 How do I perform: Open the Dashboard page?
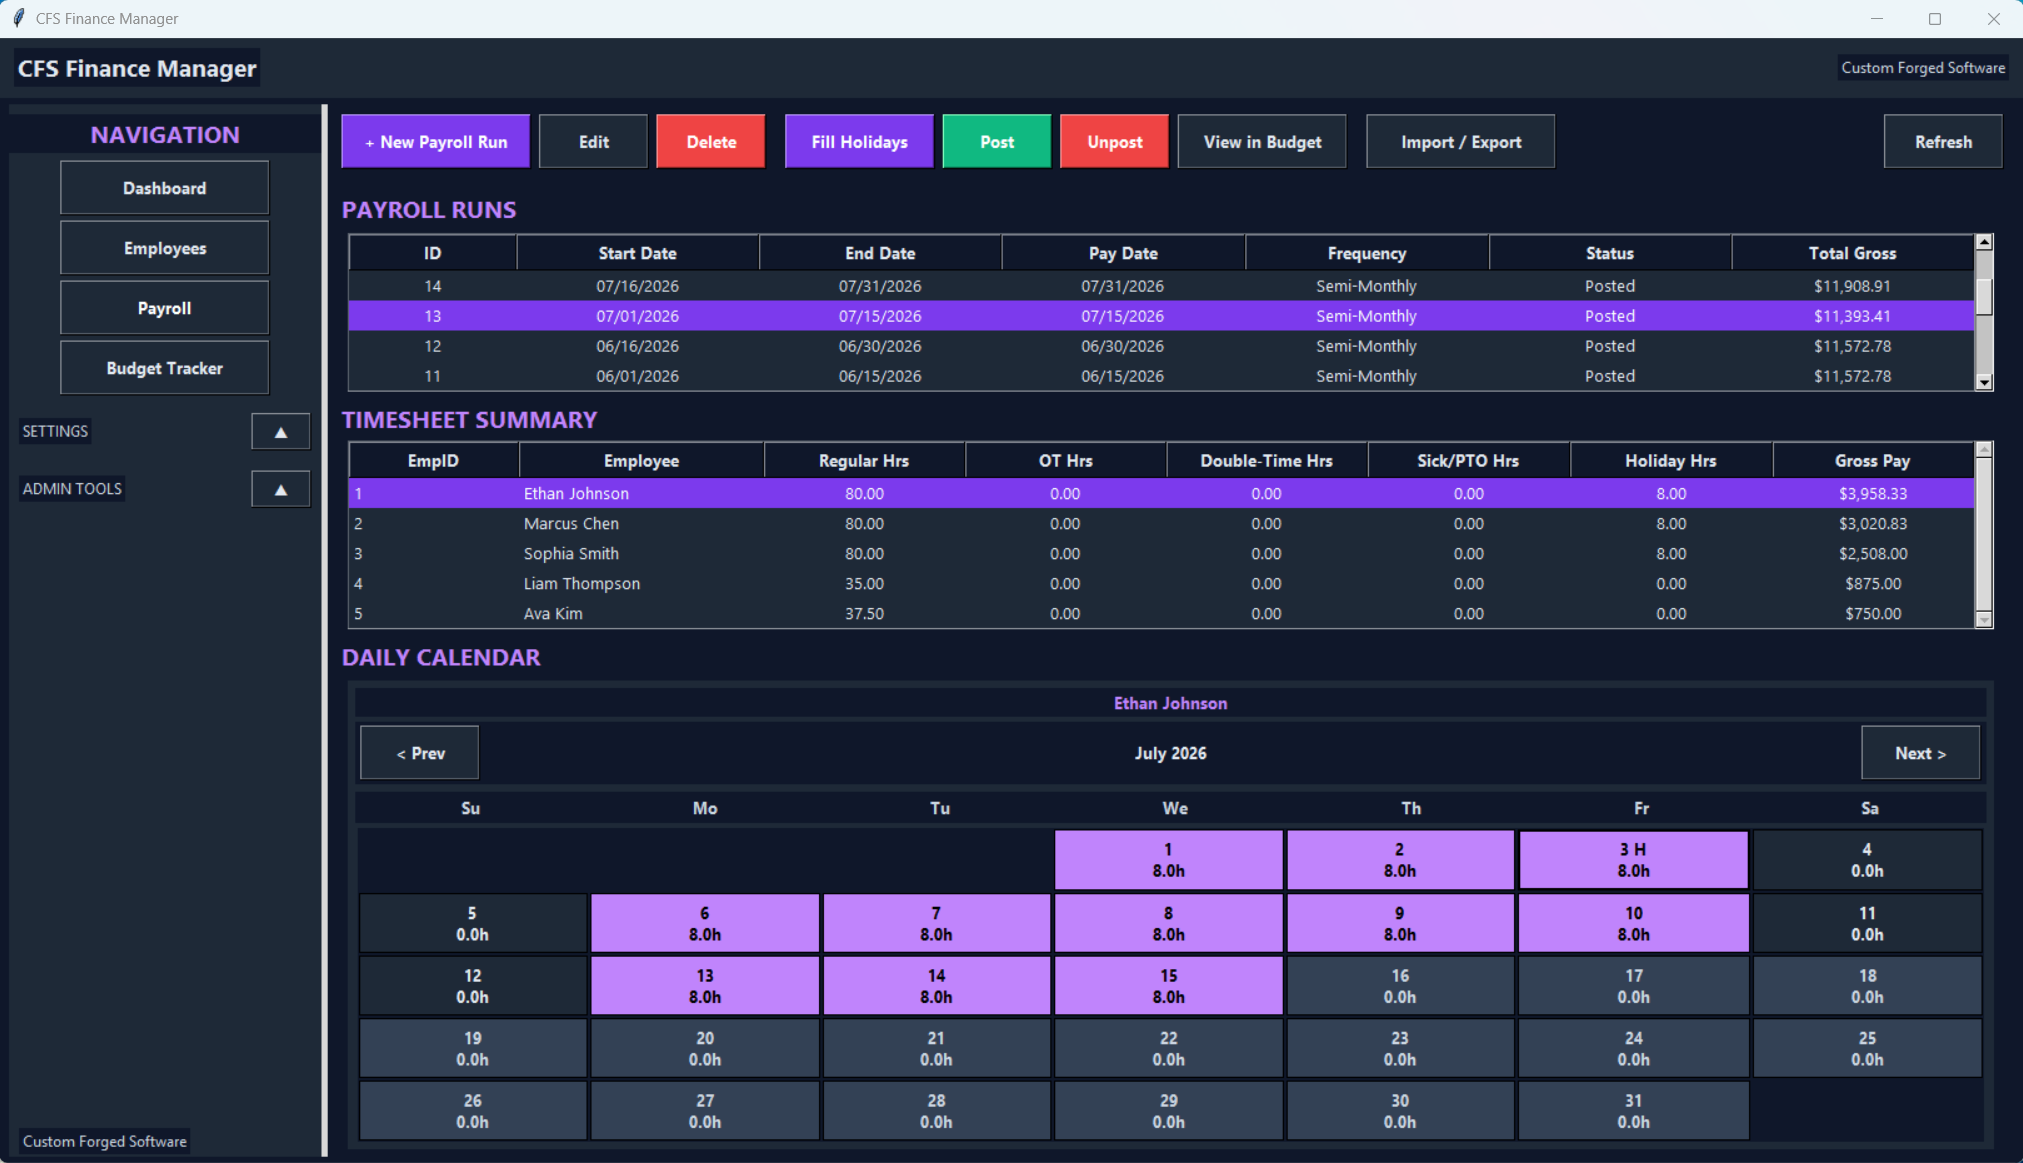[164, 188]
